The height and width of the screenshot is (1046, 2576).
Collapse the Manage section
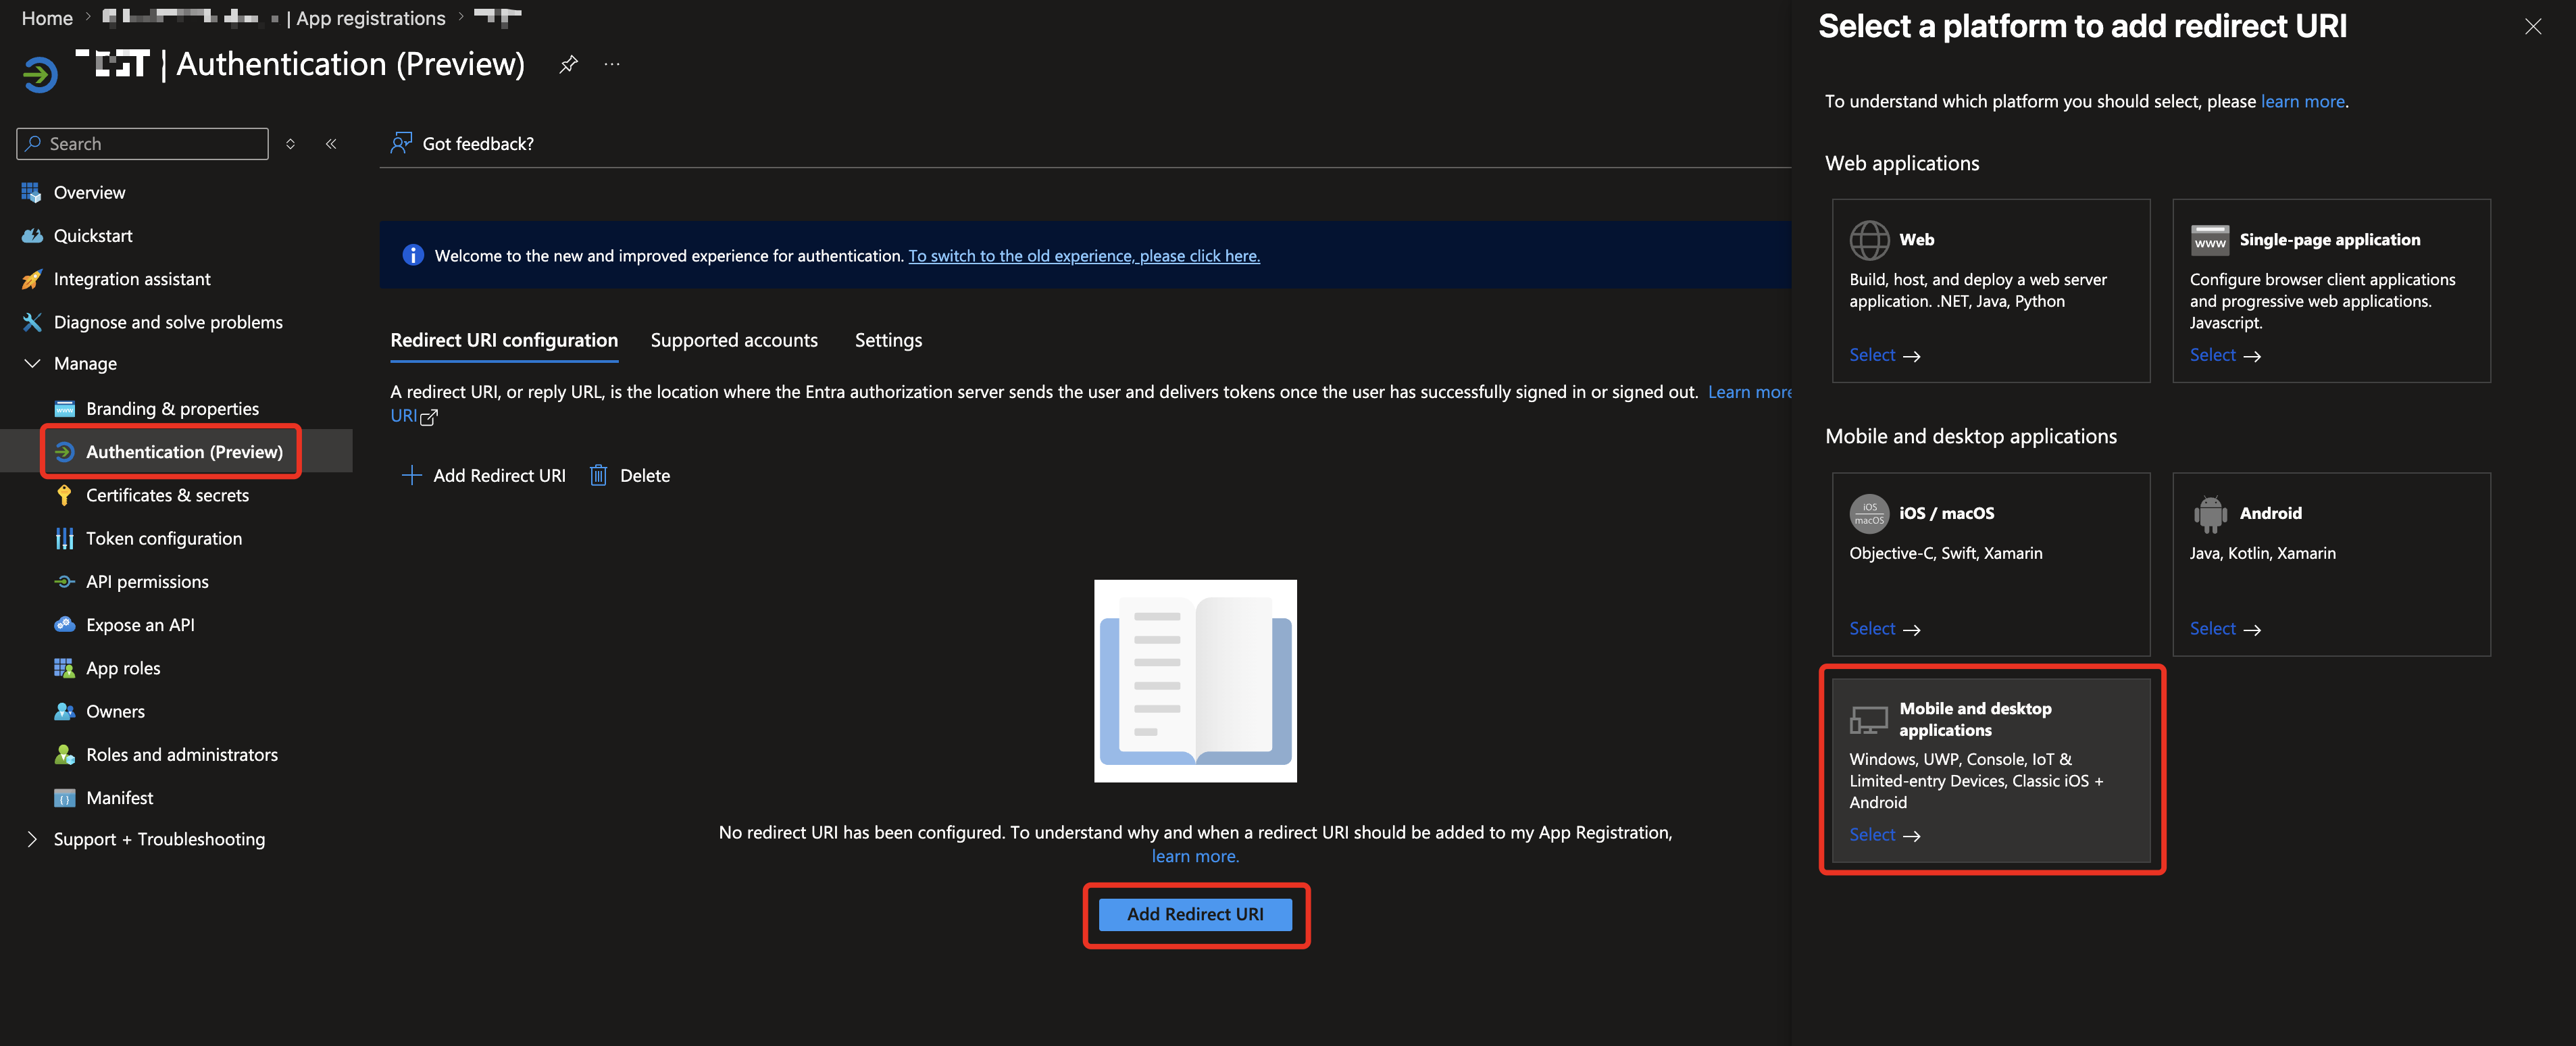pyautogui.click(x=32, y=363)
